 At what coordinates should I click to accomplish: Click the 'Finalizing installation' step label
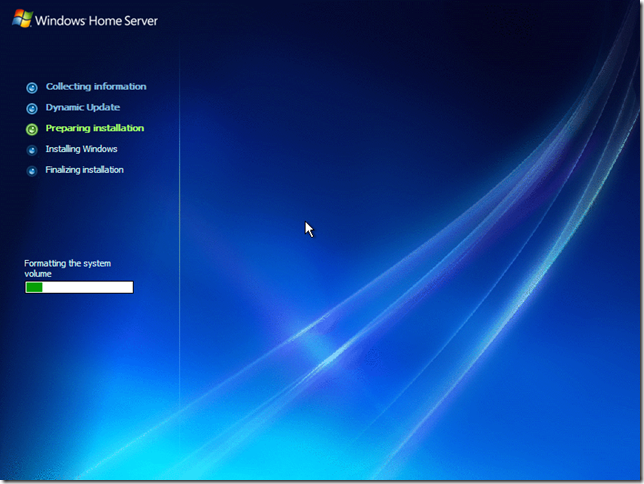pos(85,170)
